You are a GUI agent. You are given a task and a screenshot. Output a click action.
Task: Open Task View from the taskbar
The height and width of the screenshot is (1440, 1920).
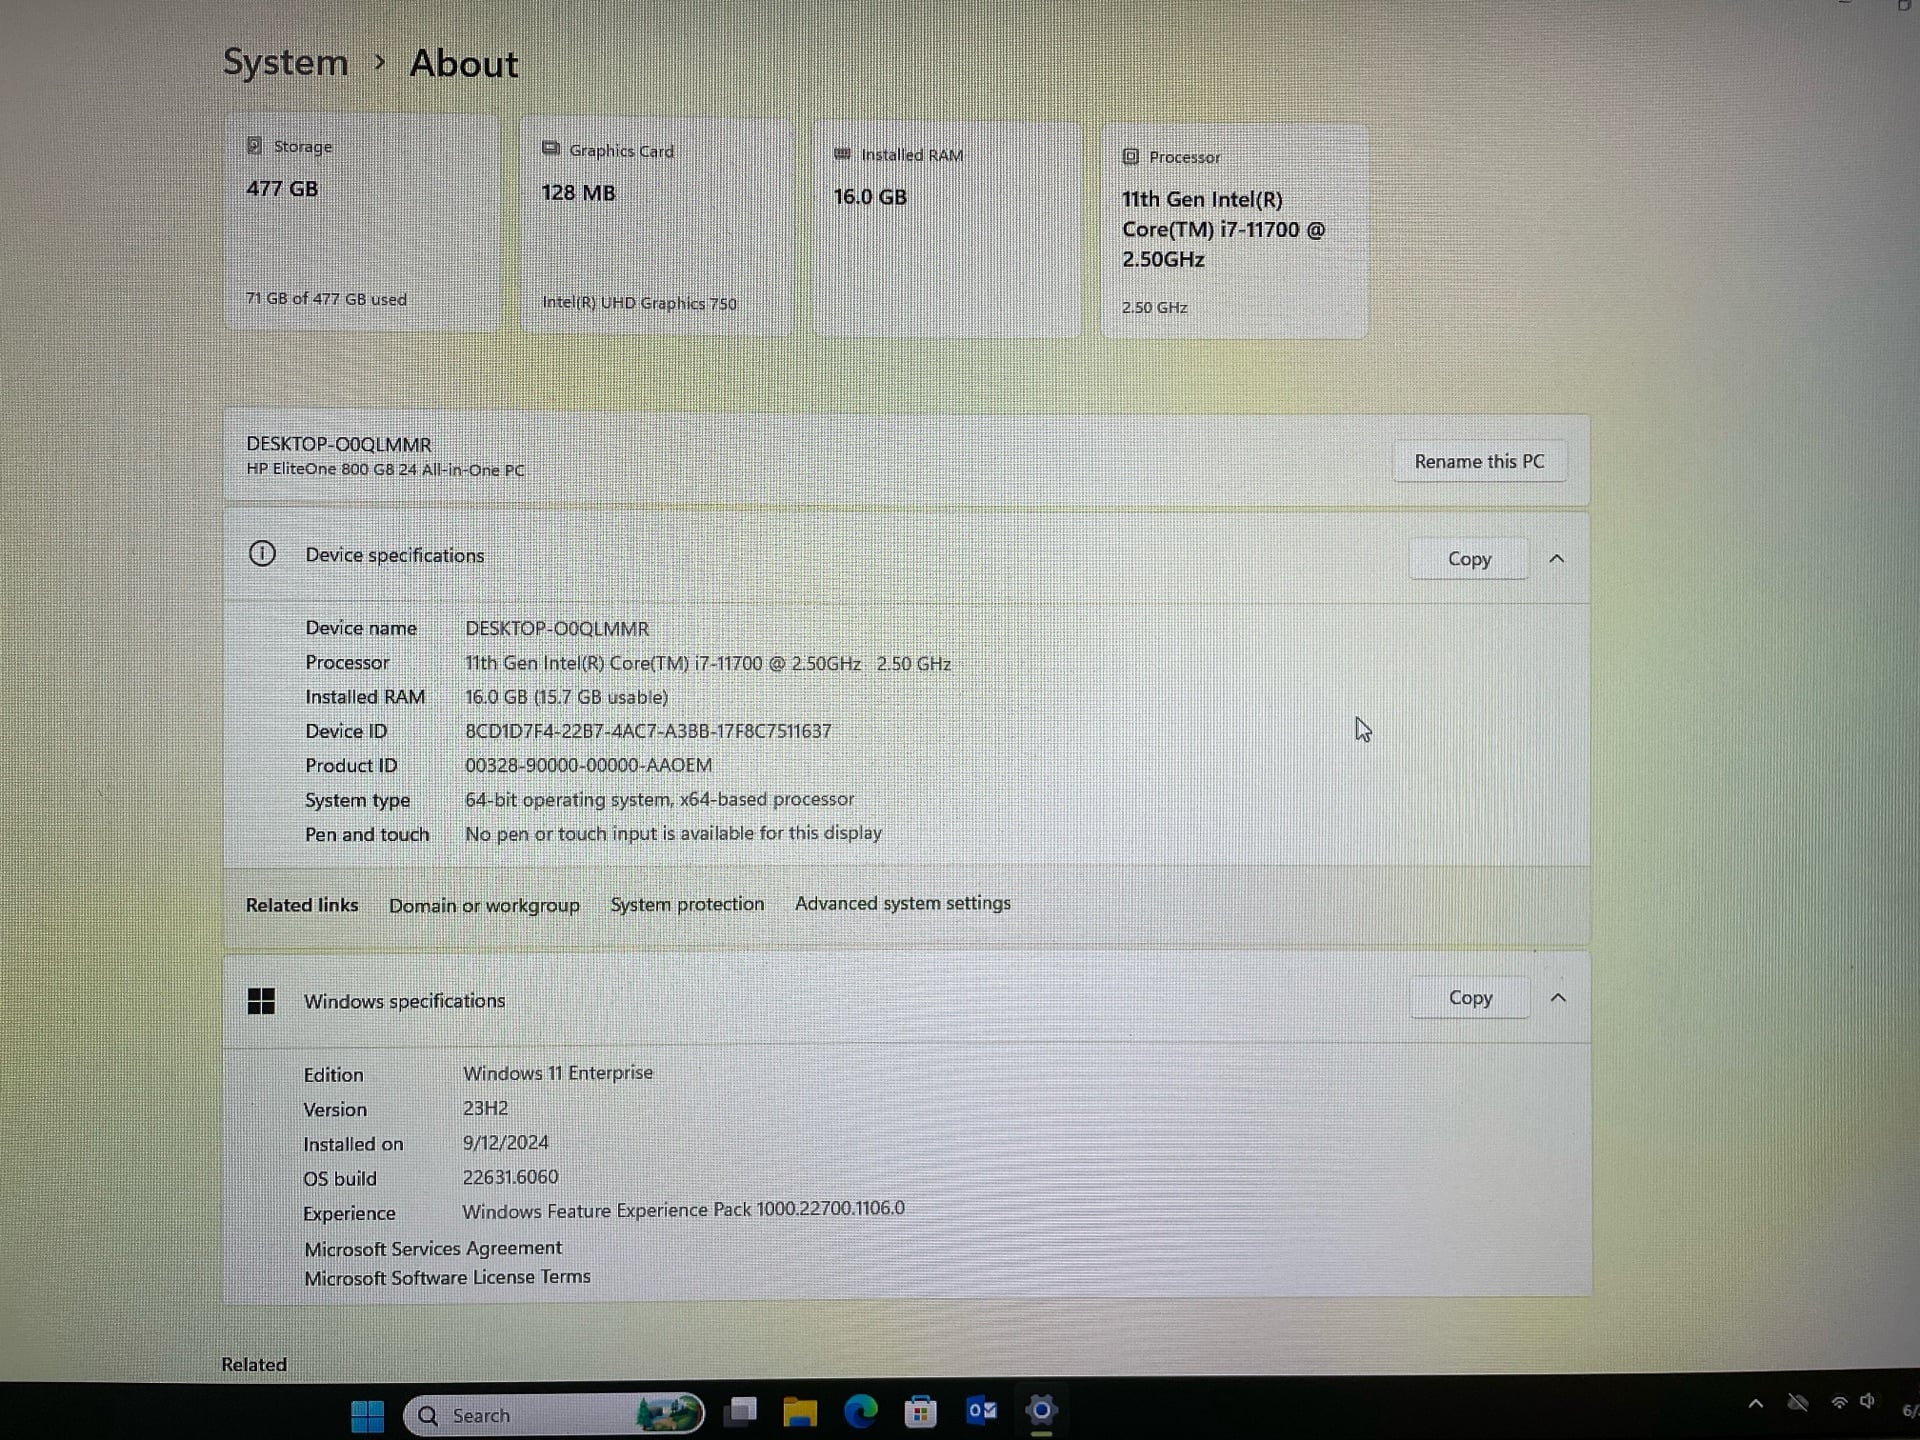coord(741,1411)
